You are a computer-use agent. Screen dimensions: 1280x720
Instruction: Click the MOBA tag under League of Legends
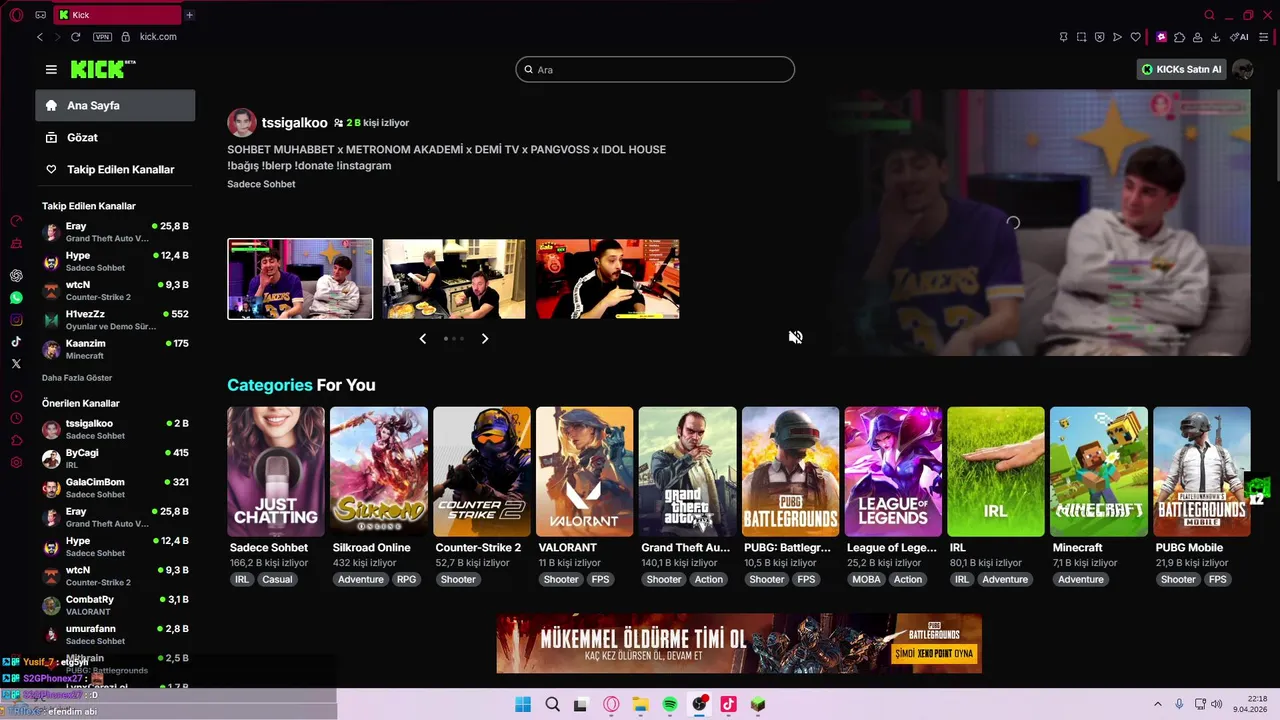pyautogui.click(x=867, y=580)
